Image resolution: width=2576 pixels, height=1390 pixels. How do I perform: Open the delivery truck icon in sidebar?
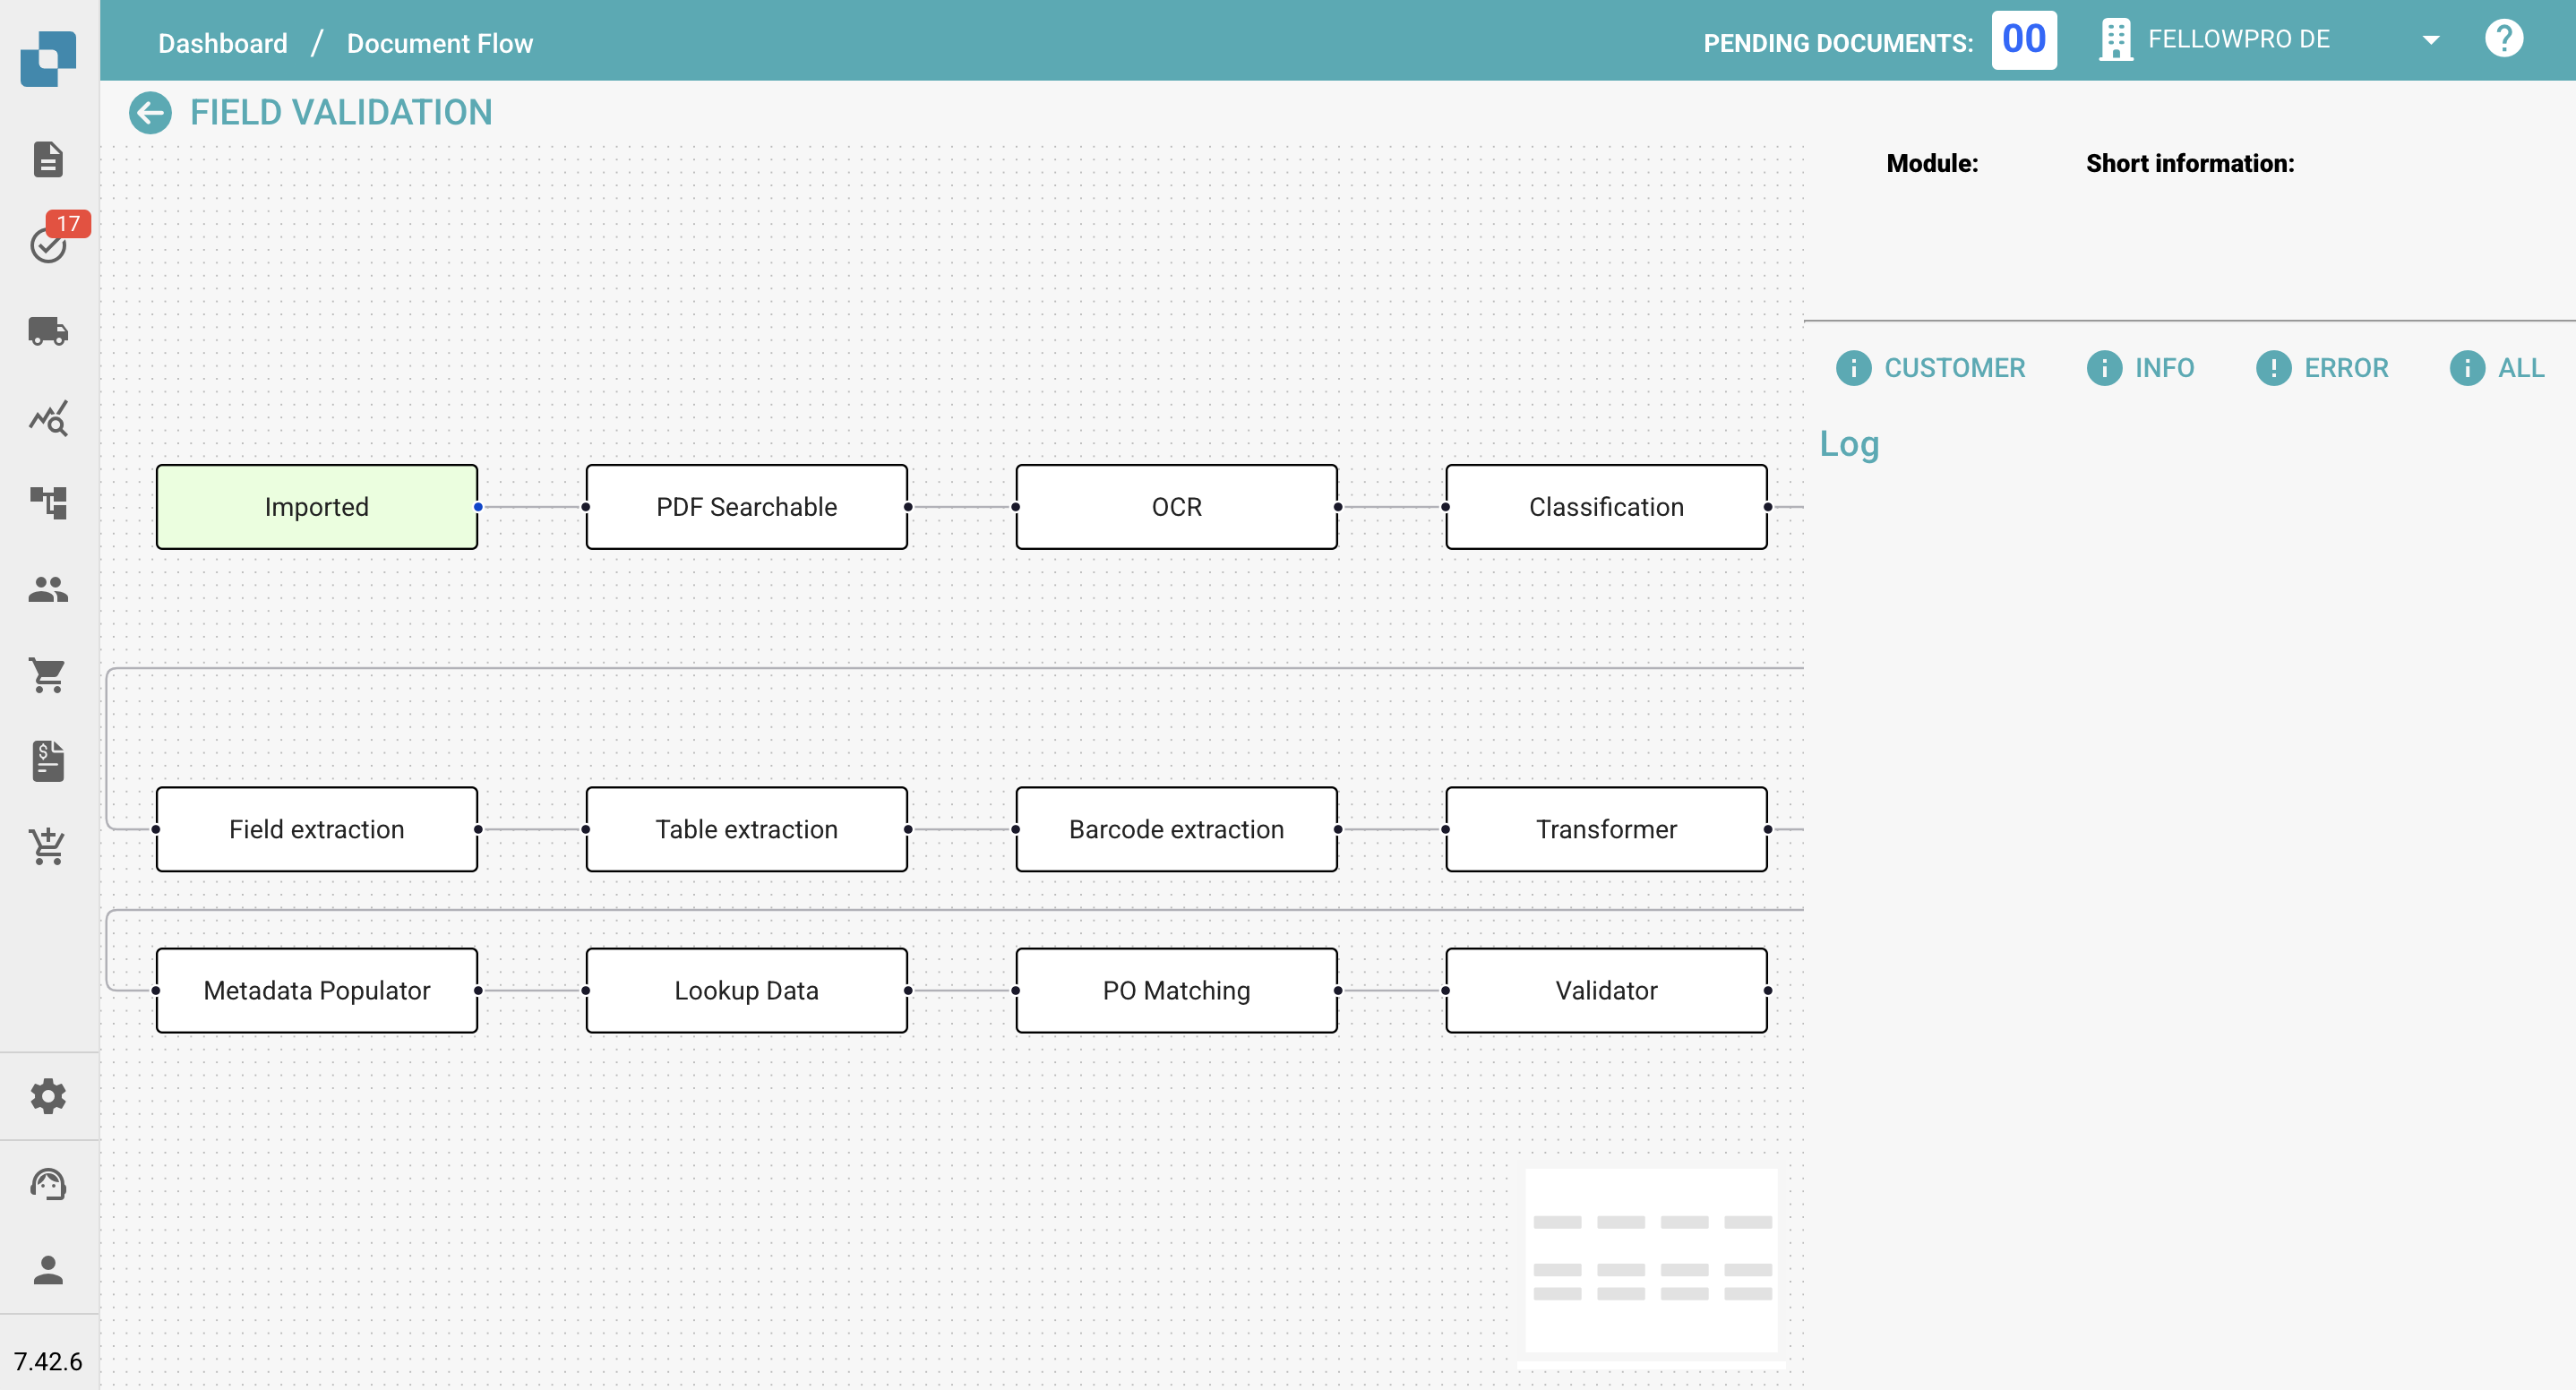48,330
